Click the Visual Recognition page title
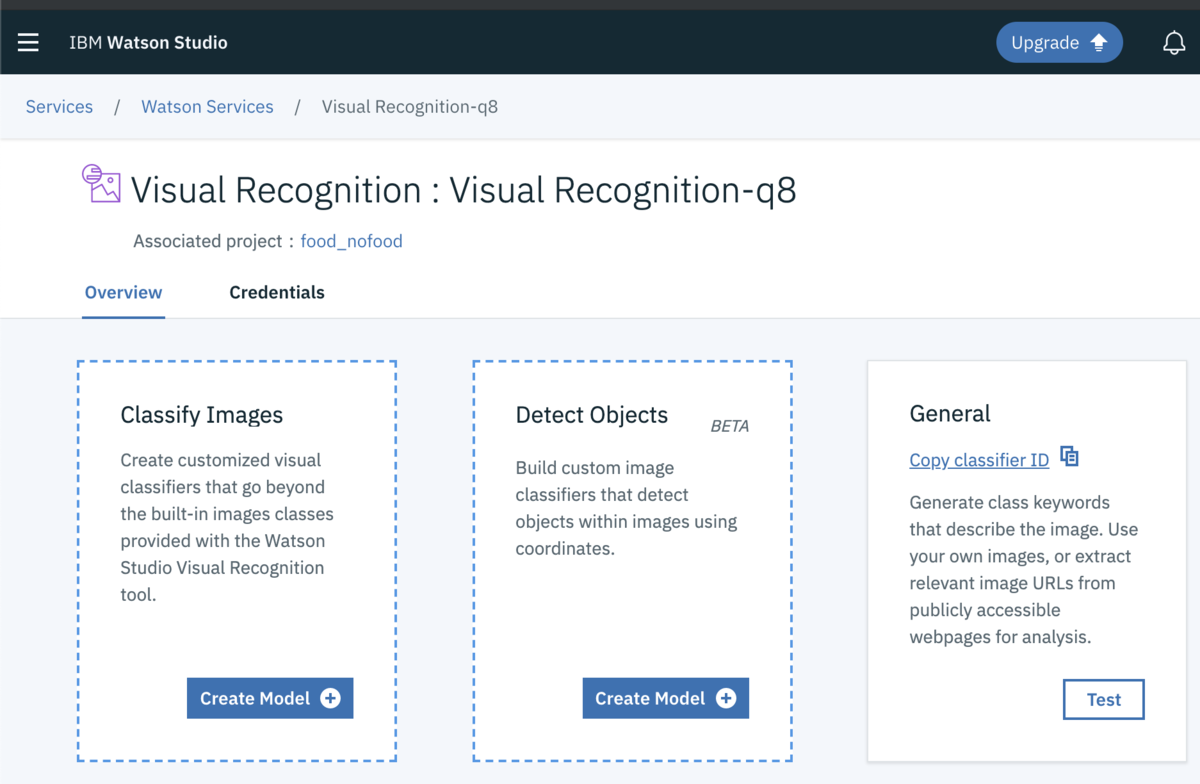1200x784 pixels. (x=463, y=190)
